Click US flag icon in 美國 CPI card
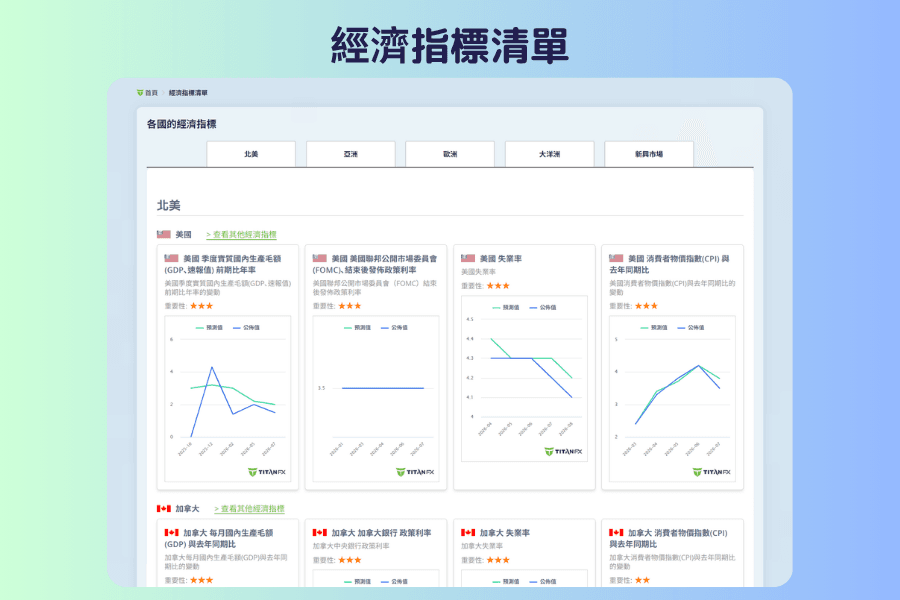 [x=616, y=258]
